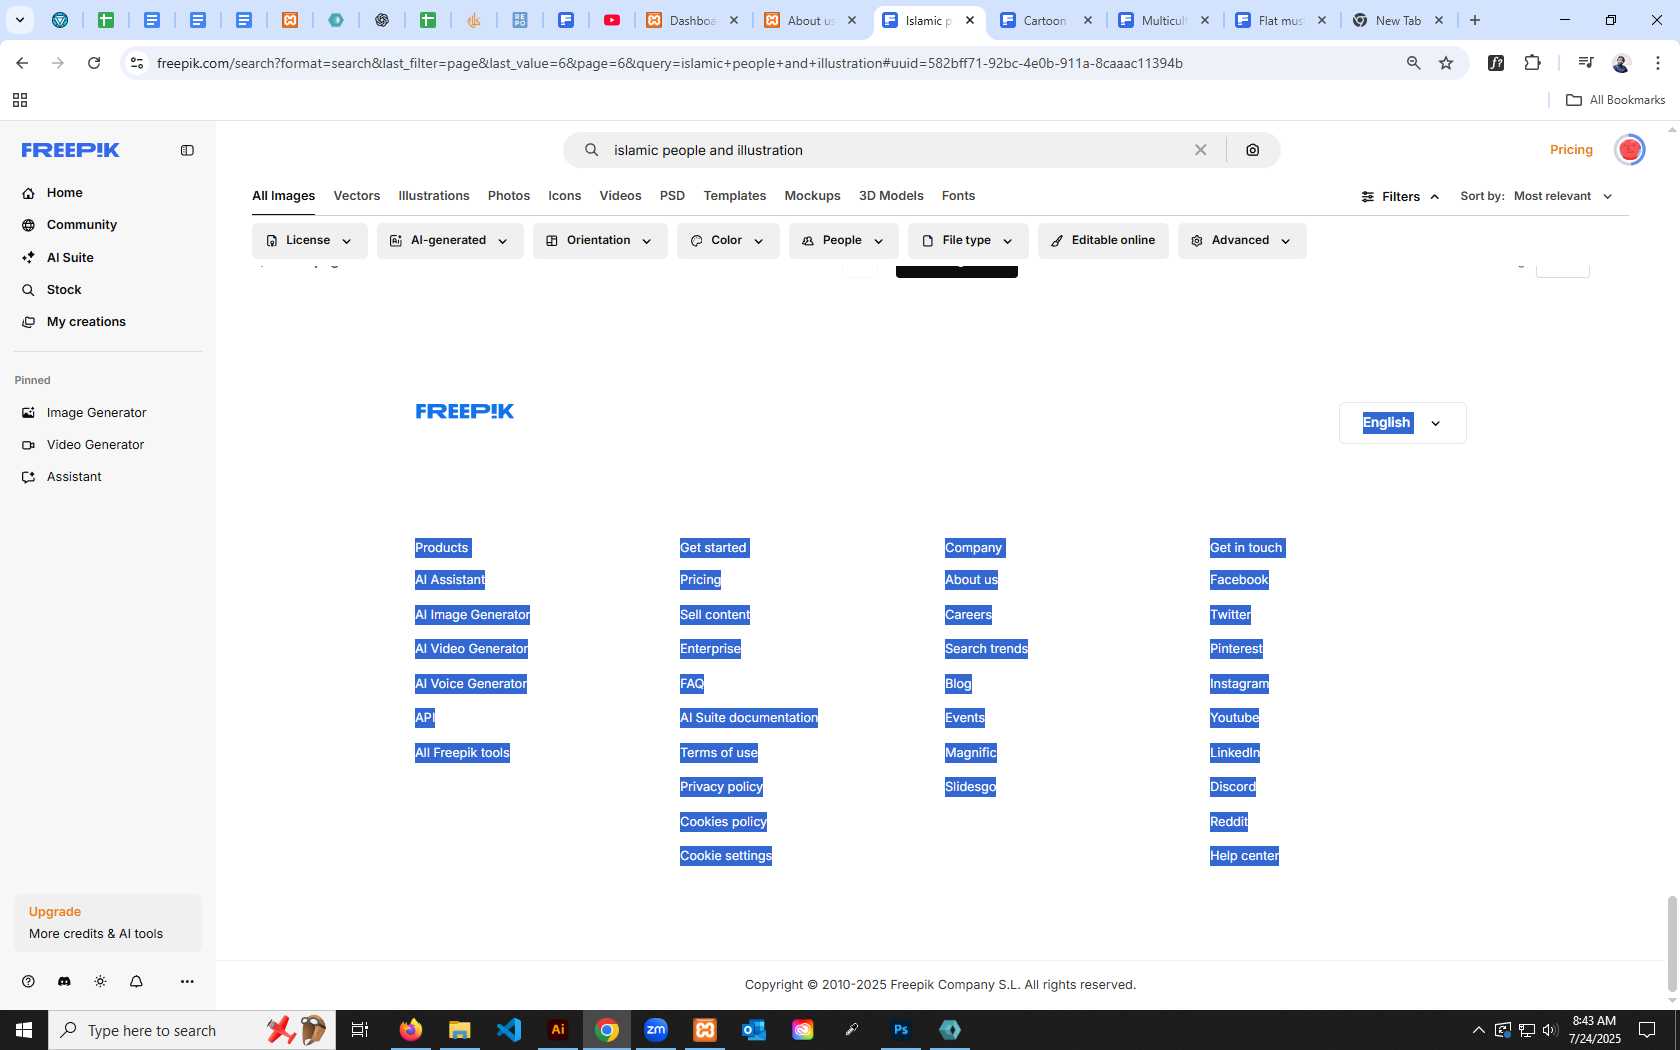
Task: Expand the AI-generated filter dropdown
Action: [x=450, y=241]
